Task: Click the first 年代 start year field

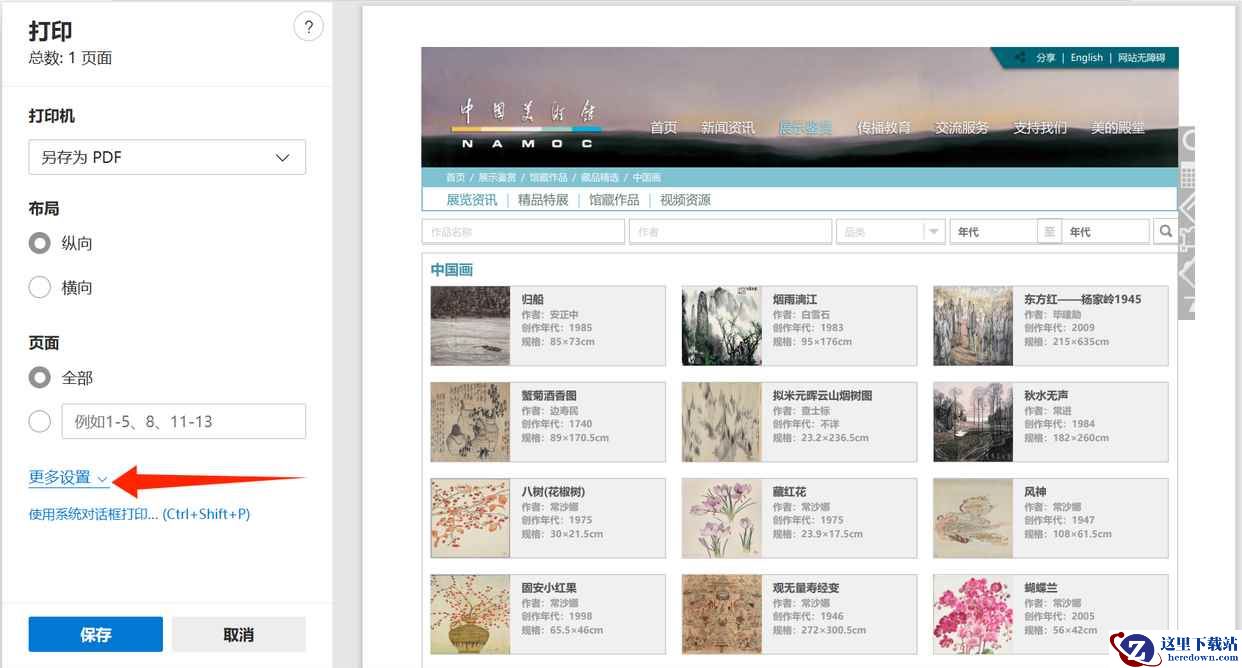Action: [993, 231]
